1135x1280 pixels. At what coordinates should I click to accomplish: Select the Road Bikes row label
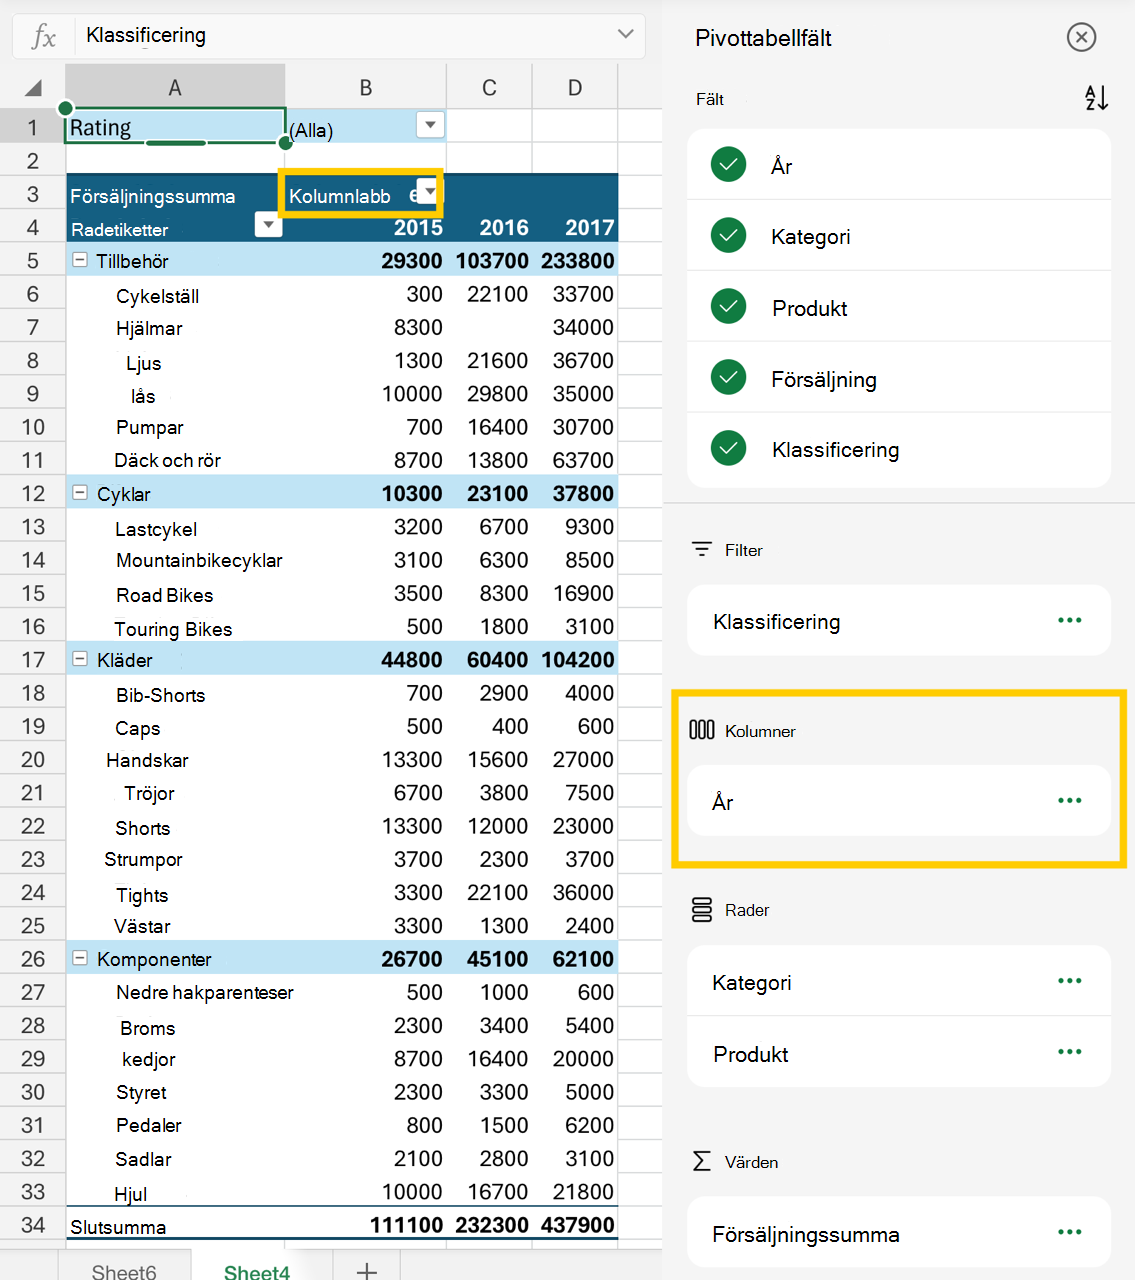coord(165,595)
